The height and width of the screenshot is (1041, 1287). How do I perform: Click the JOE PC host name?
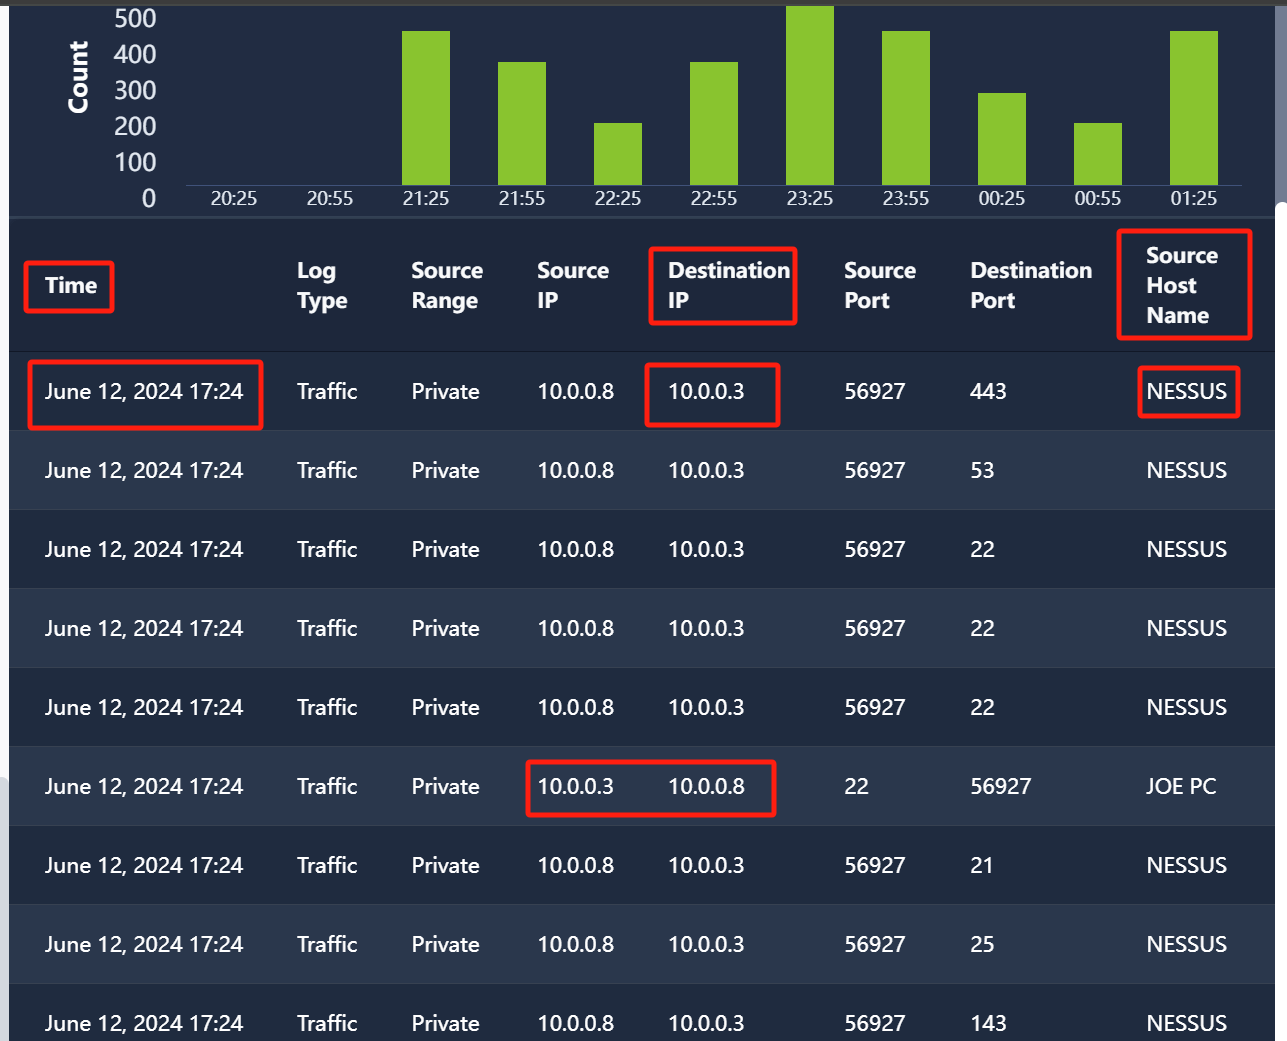(1181, 787)
